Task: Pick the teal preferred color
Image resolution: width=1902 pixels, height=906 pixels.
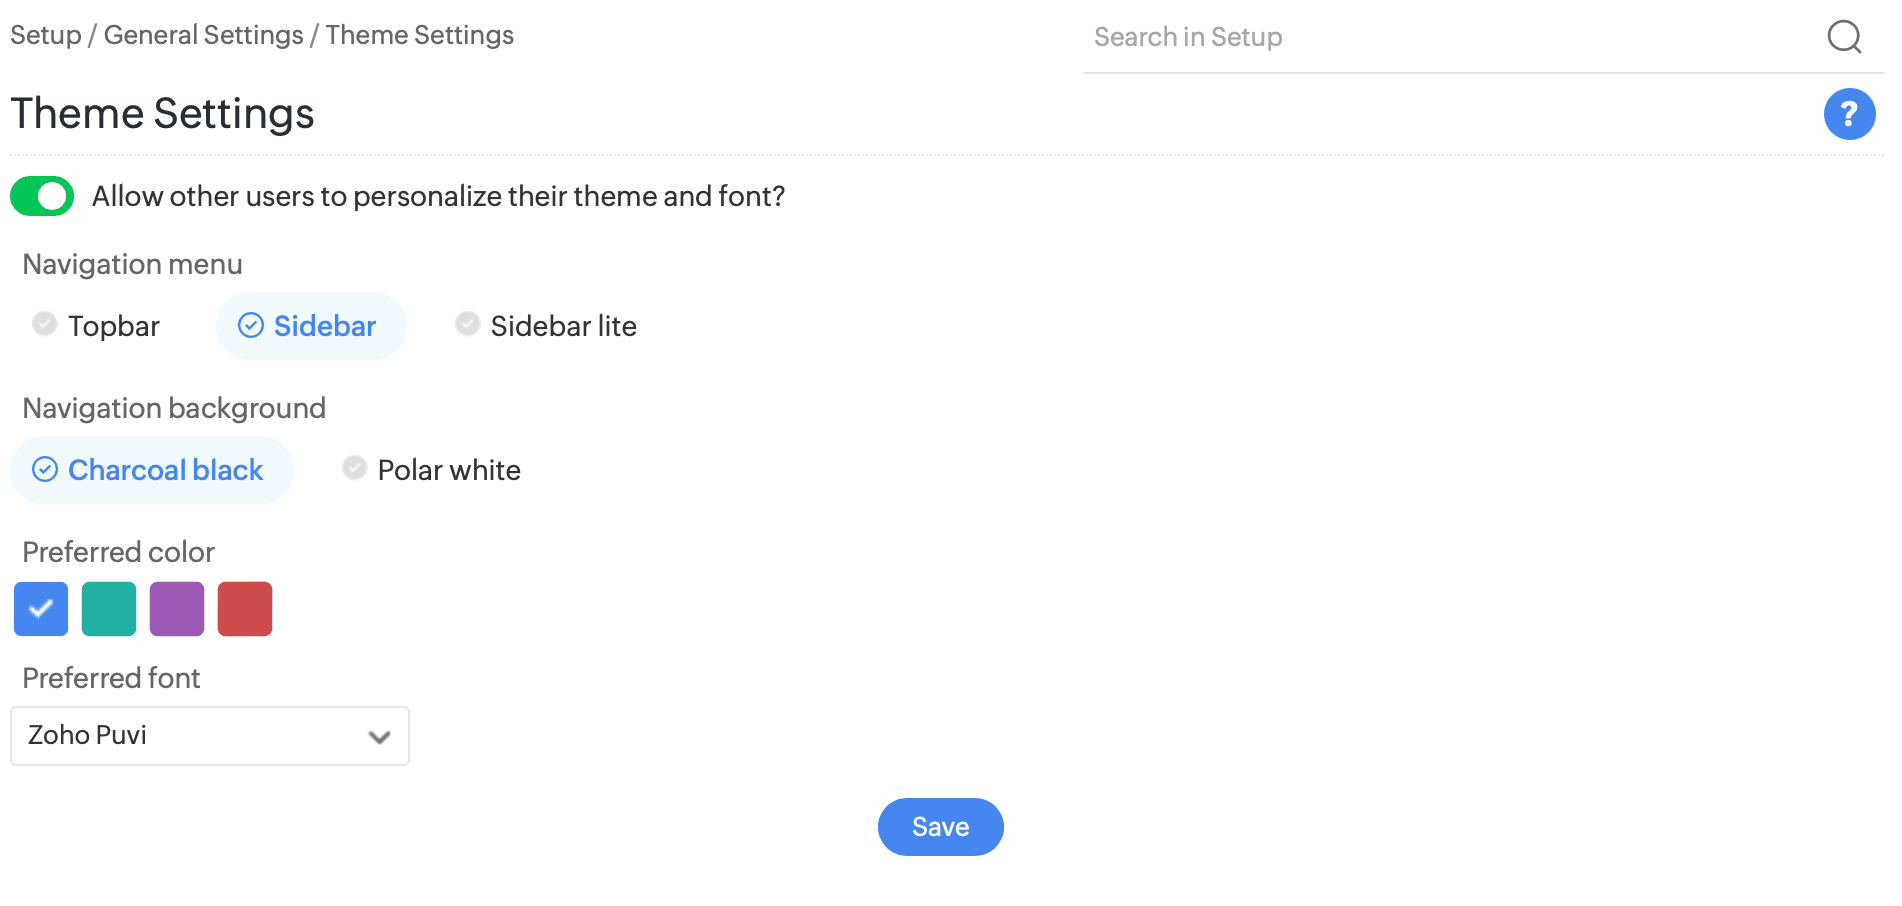Action: (x=109, y=609)
